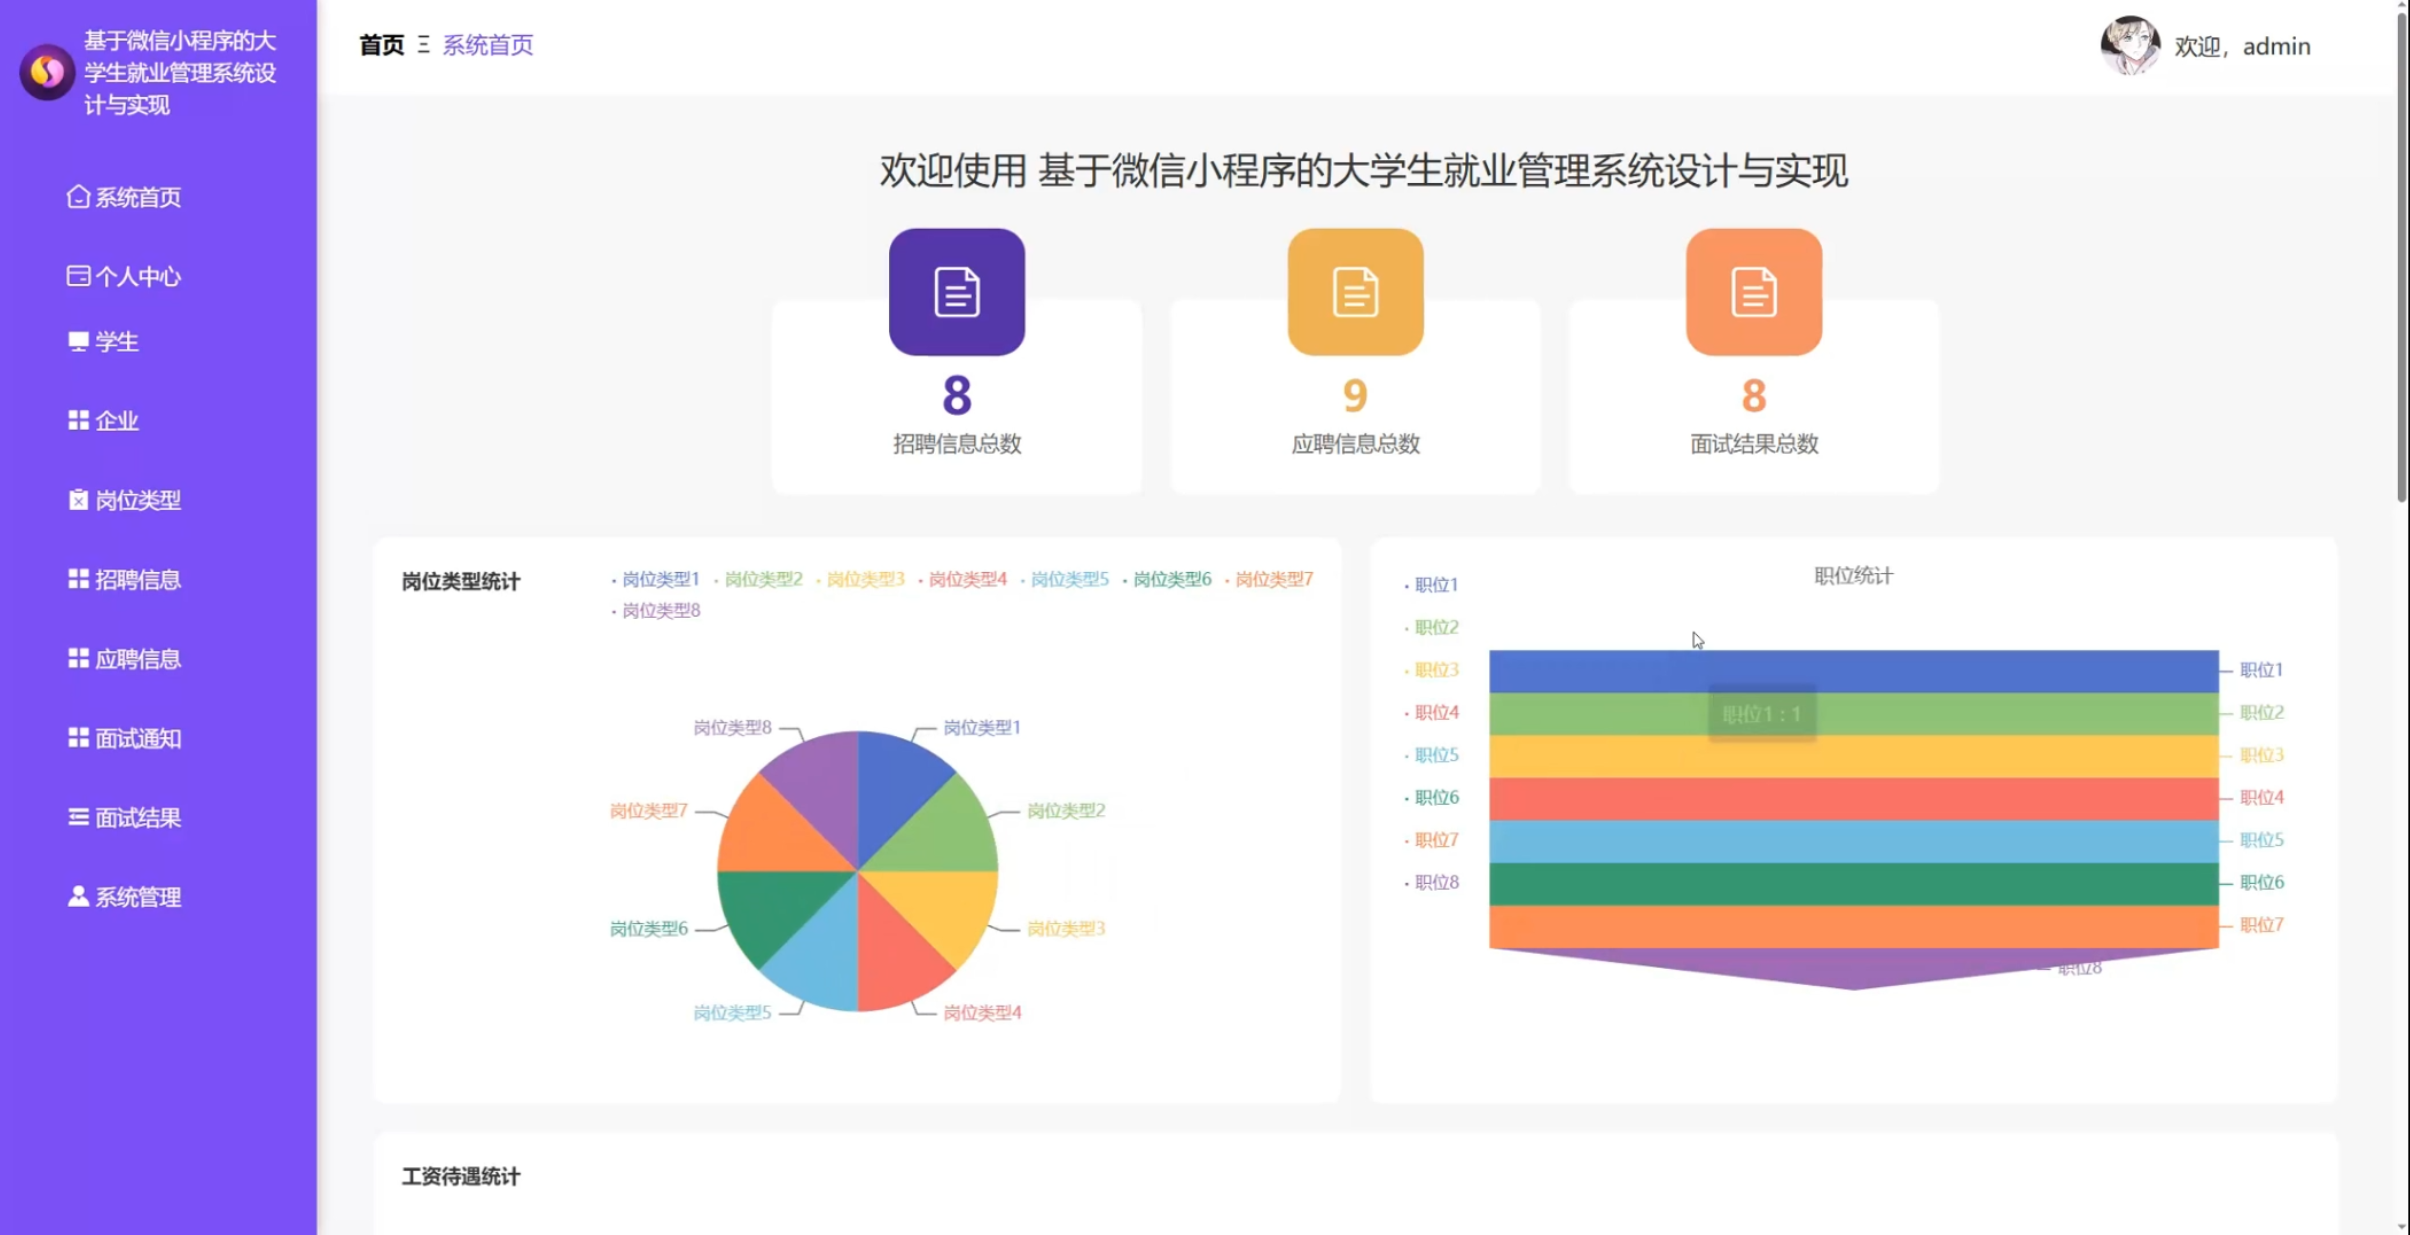
Task: Click the grid icon beside 面试通知
Action: click(x=78, y=737)
